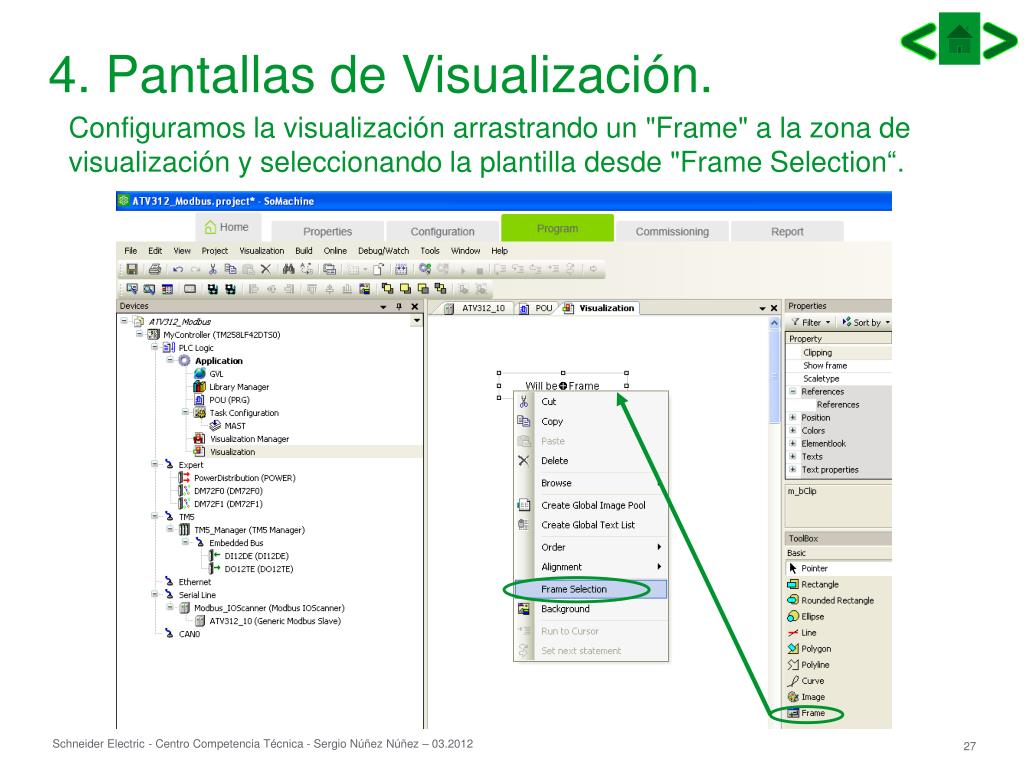Choose Create Global Image Pool
1024x768 pixels.
point(590,505)
